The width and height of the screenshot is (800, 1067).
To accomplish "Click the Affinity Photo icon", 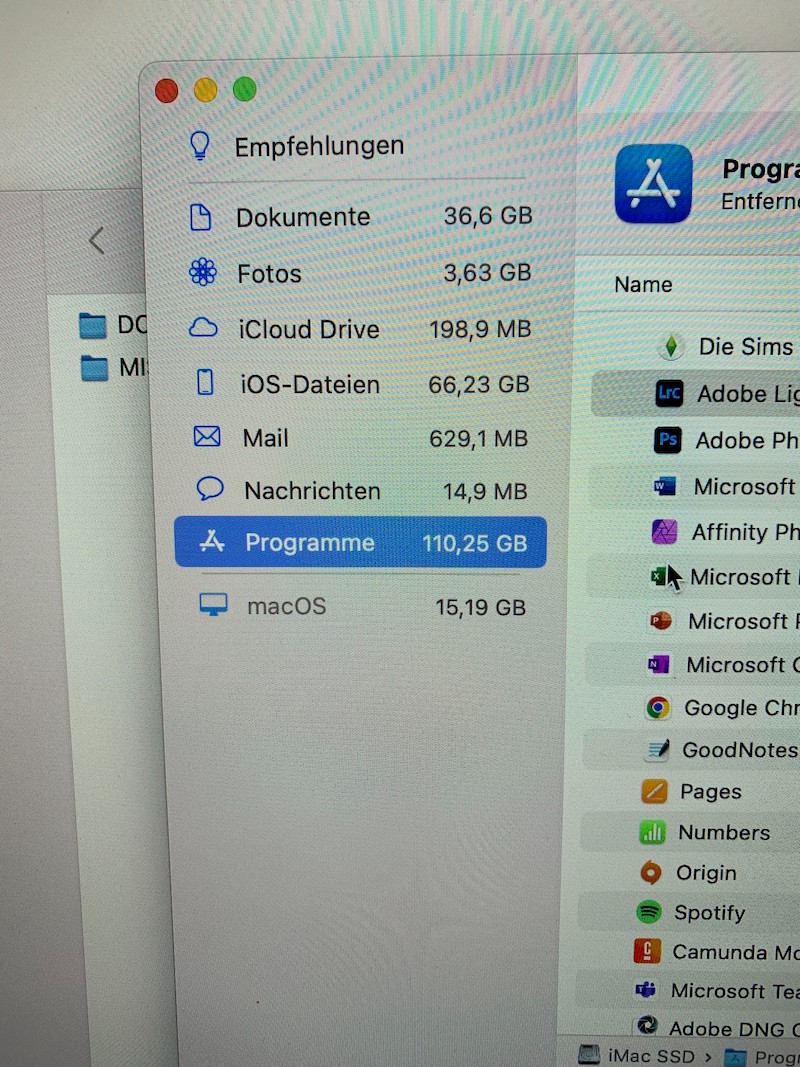I will pyautogui.click(x=664, y=531).
